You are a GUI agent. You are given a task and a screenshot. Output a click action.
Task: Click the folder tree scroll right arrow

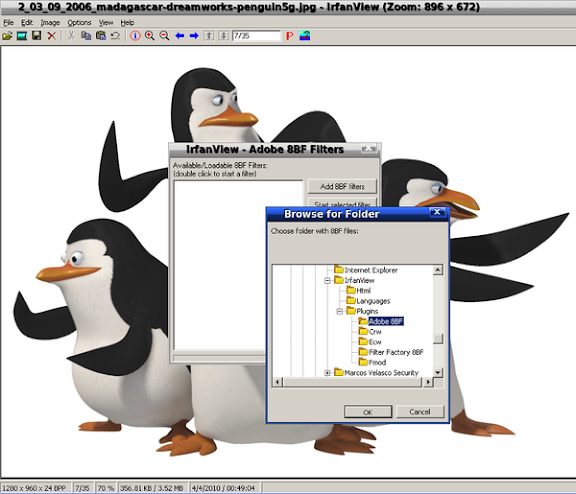(427, 382)
